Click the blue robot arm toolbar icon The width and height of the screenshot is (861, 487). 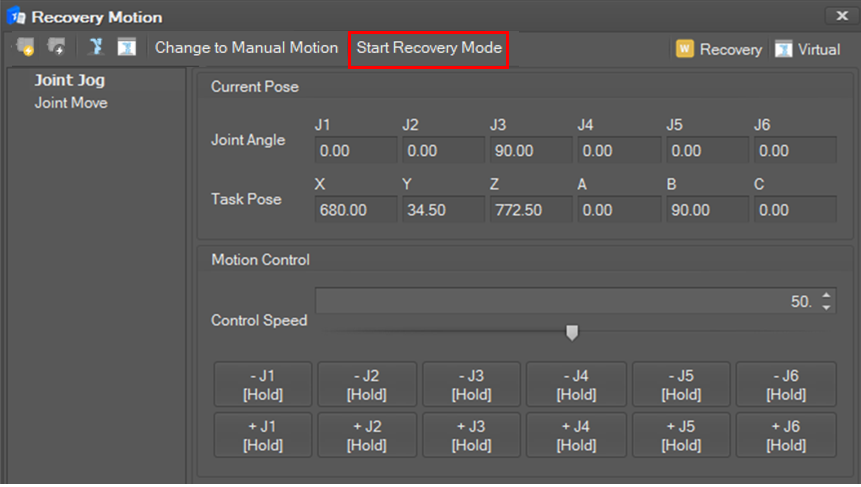click(96, 47)
